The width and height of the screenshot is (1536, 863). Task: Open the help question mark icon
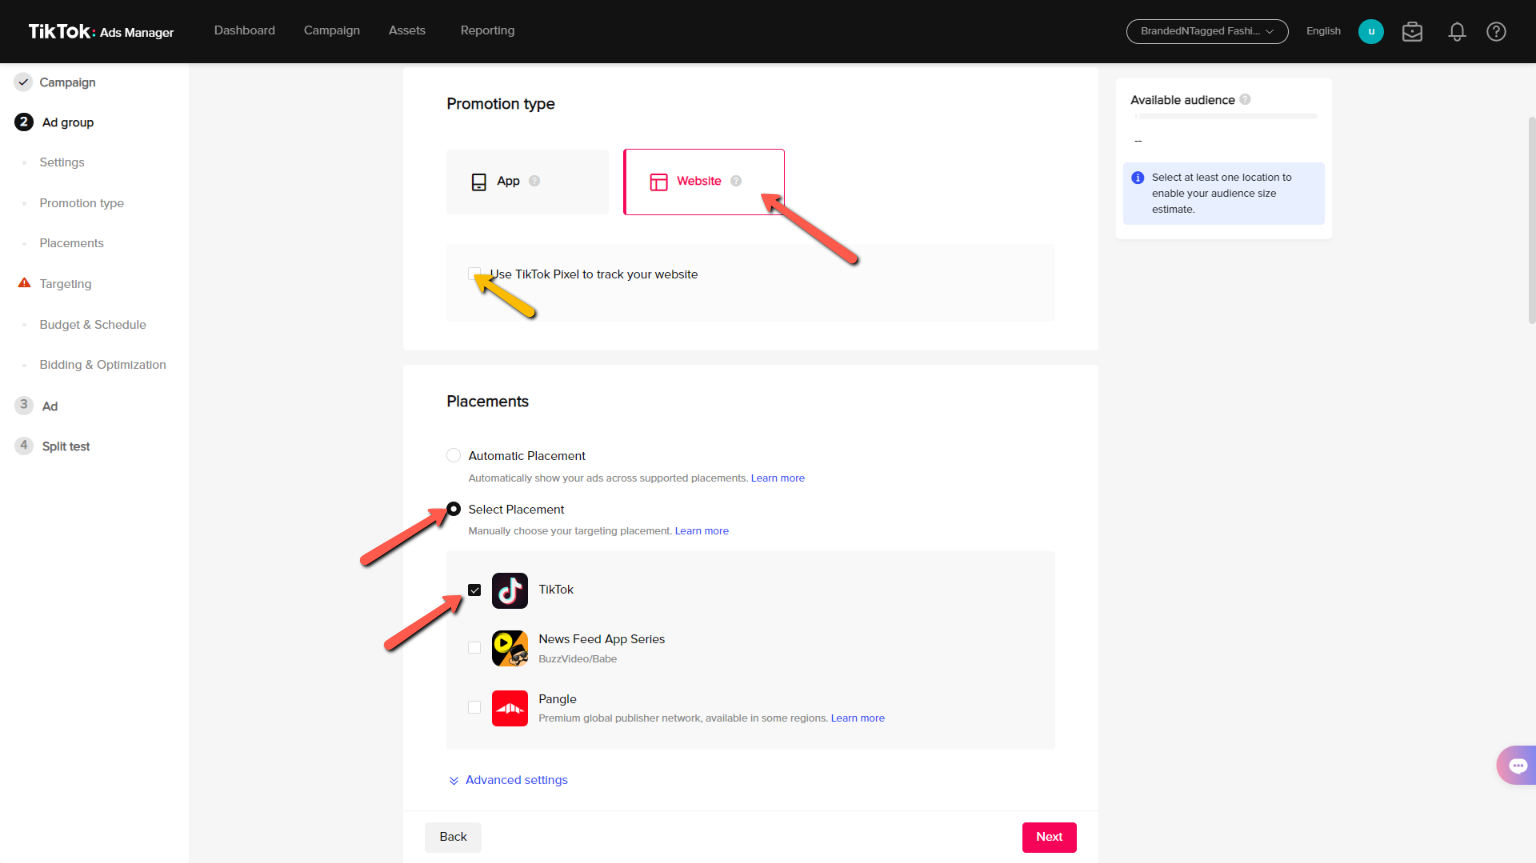coord(1496,32)
